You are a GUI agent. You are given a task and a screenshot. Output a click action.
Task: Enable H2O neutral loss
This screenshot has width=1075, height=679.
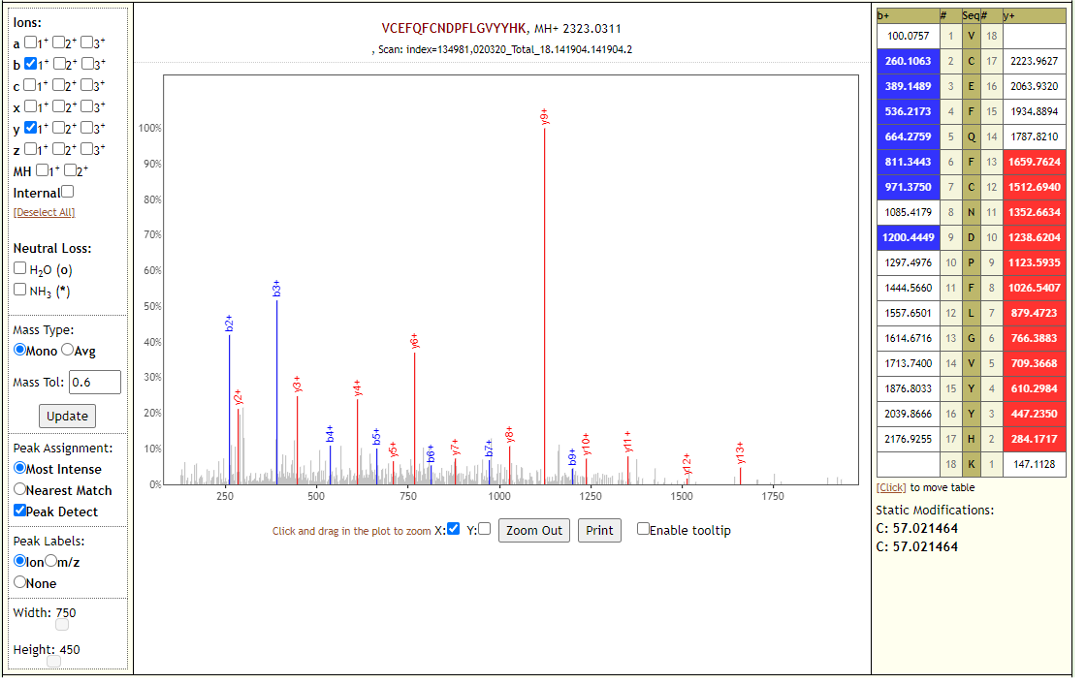click(x=20, y=268)
